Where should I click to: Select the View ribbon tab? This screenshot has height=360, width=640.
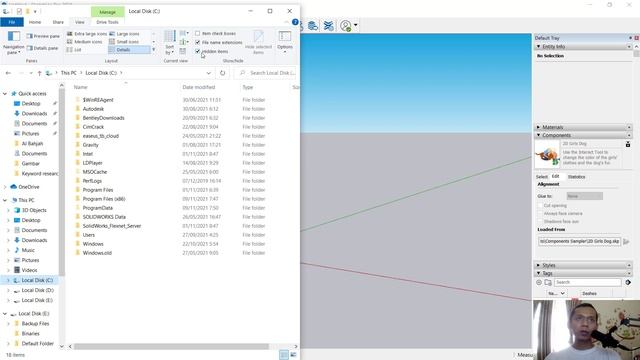pyautogui.click(x=80, y=22)
